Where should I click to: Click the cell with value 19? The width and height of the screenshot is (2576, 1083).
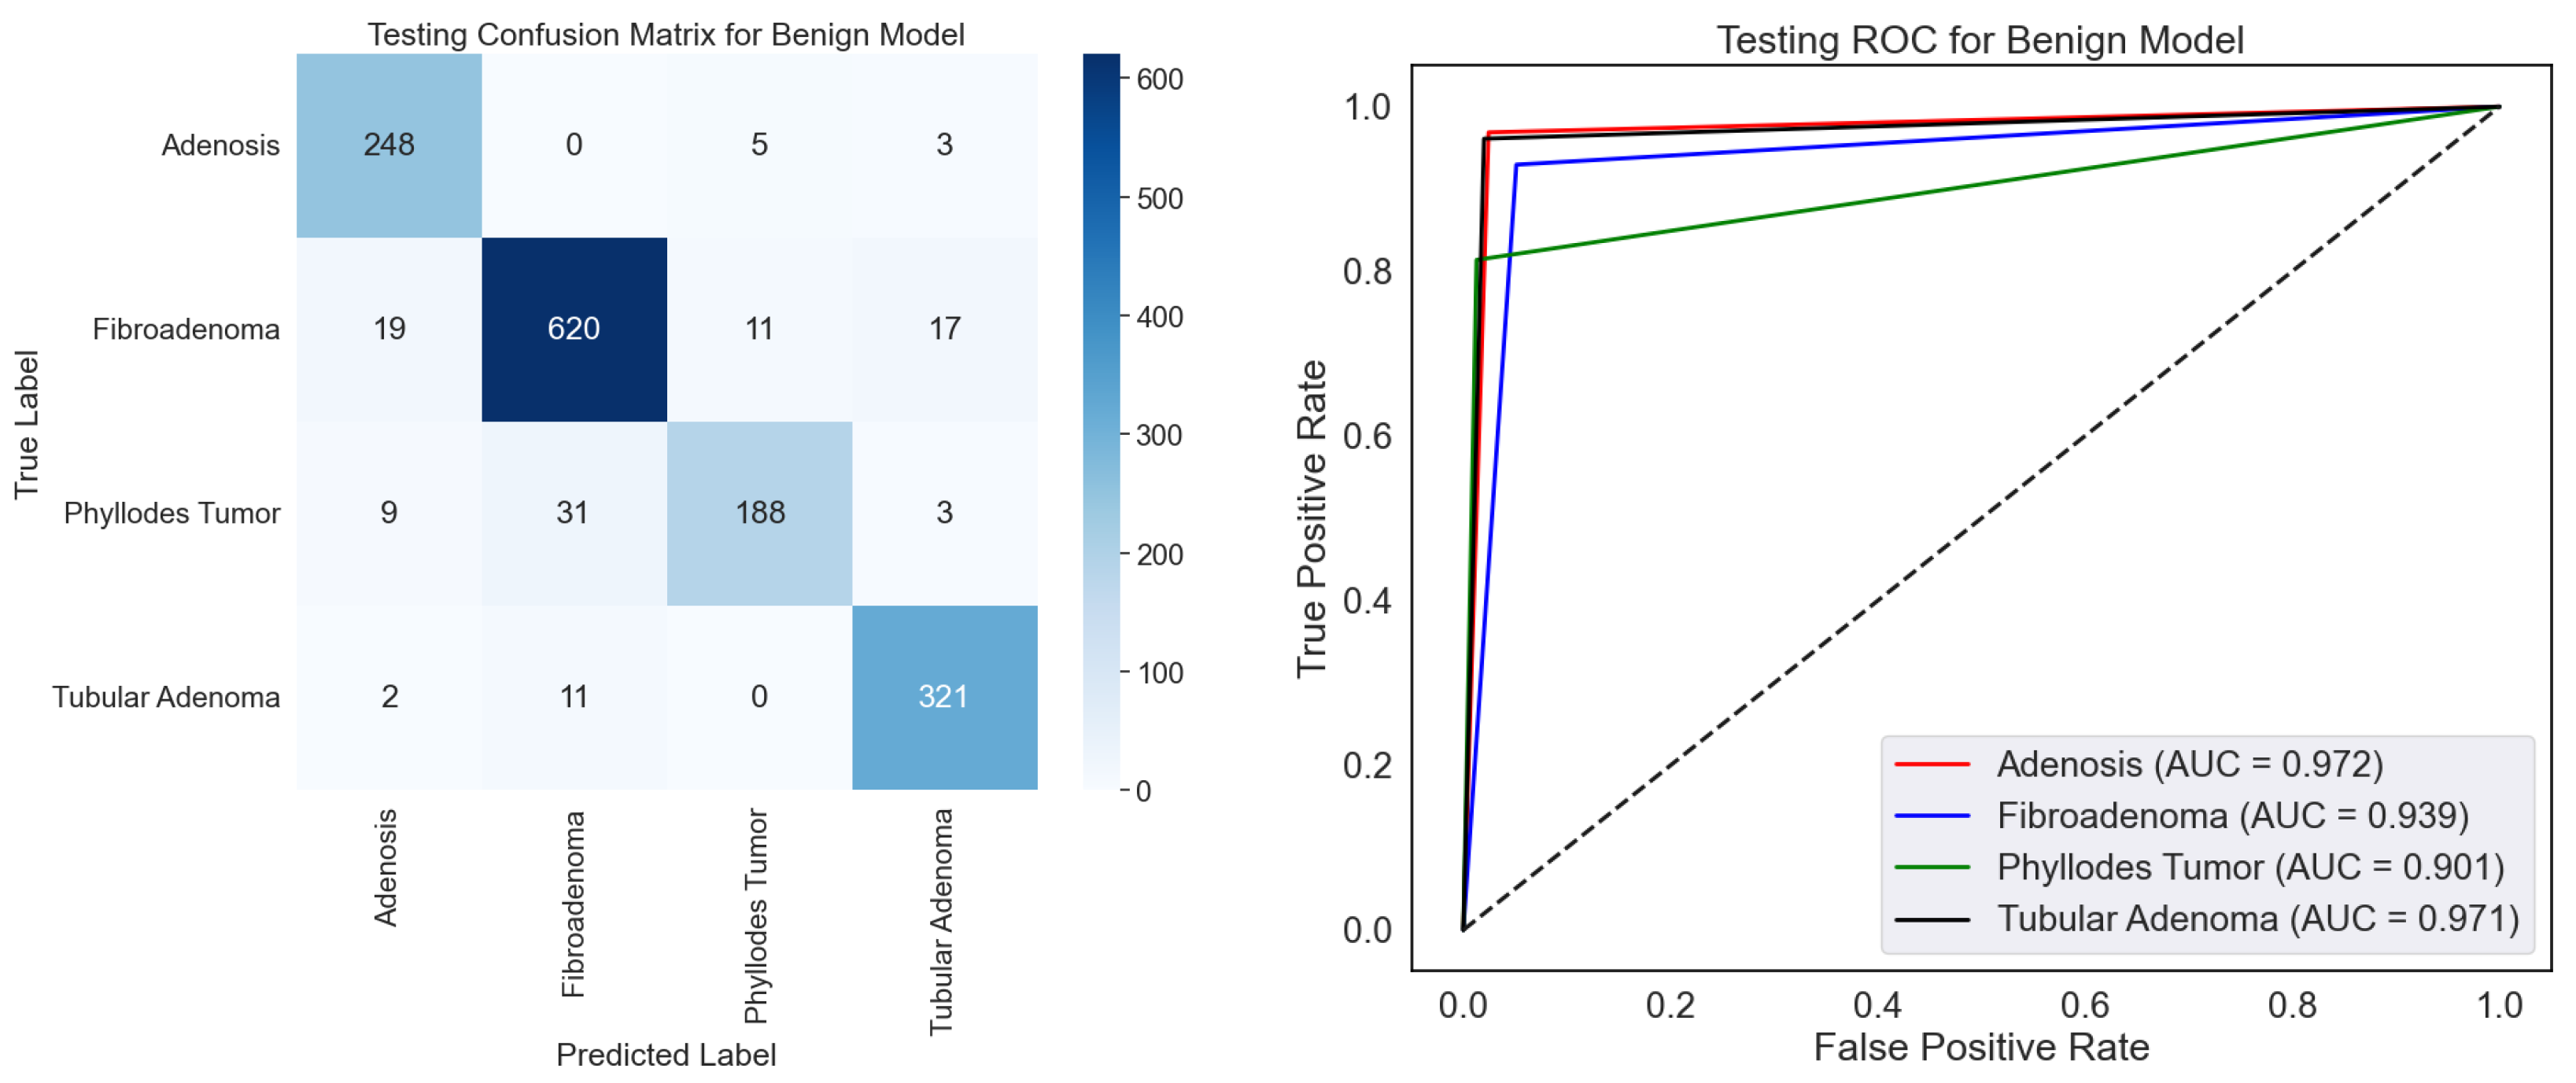(x=389, y=329)
